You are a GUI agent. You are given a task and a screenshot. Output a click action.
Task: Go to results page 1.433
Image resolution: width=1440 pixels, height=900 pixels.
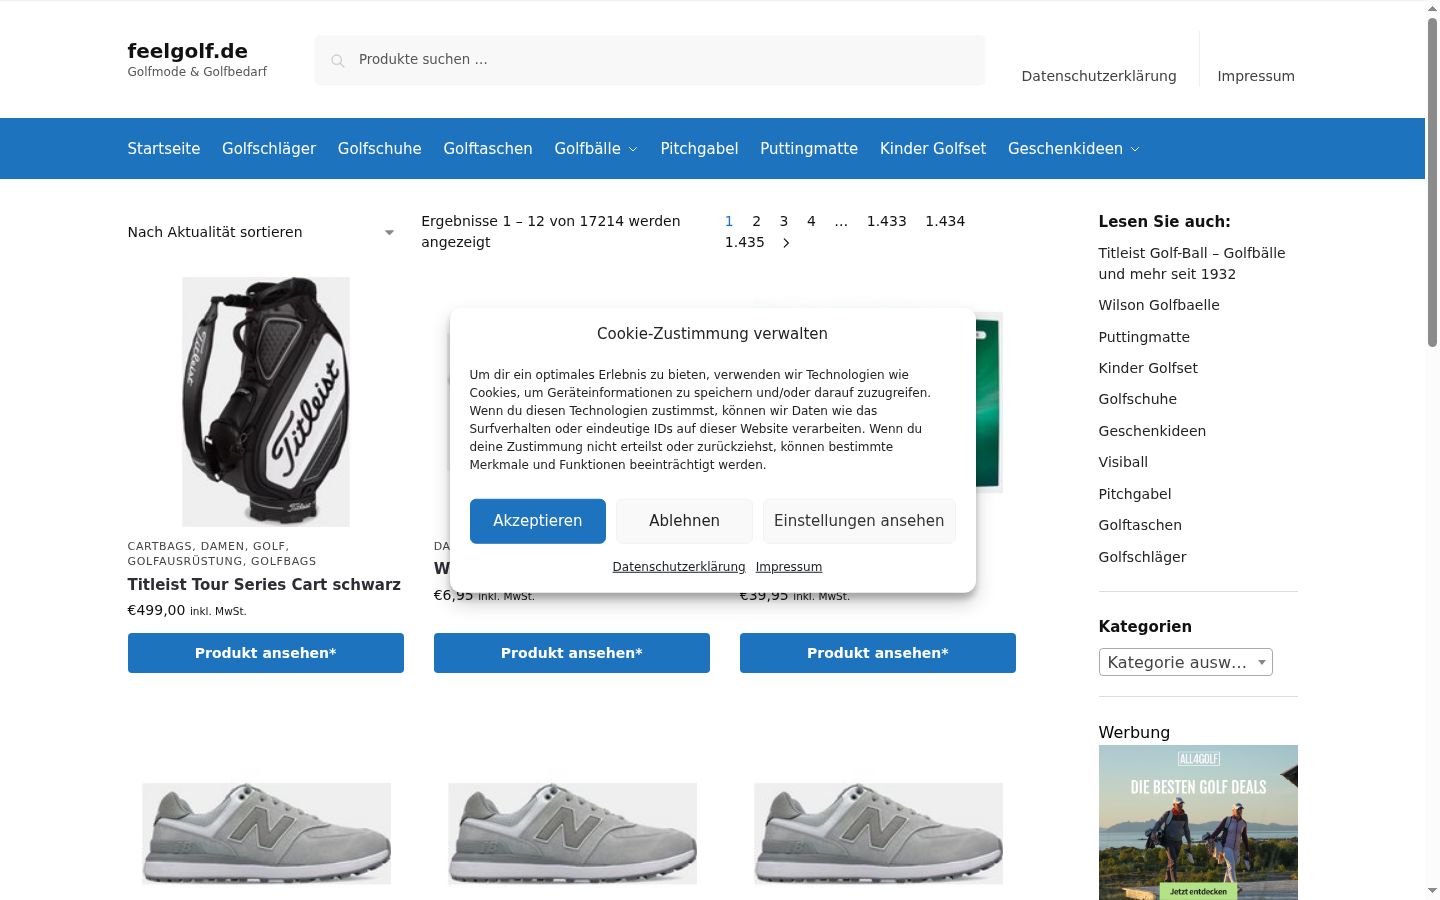[x=887, y=221]
